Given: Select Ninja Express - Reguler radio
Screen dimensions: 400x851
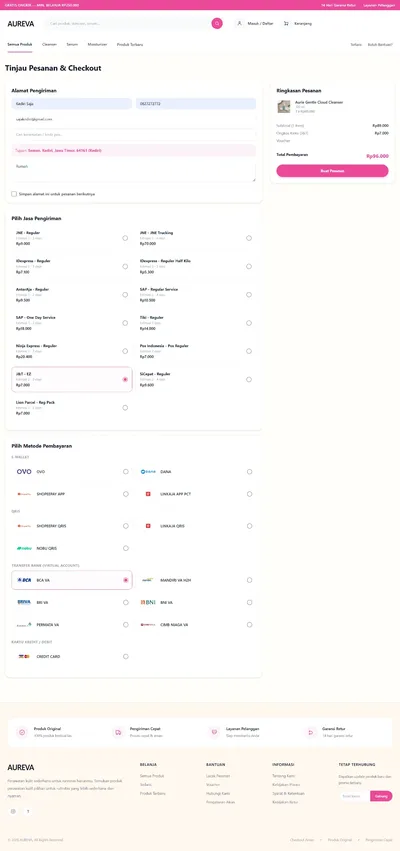Looking at the screenshot, I should pos(125,351).
